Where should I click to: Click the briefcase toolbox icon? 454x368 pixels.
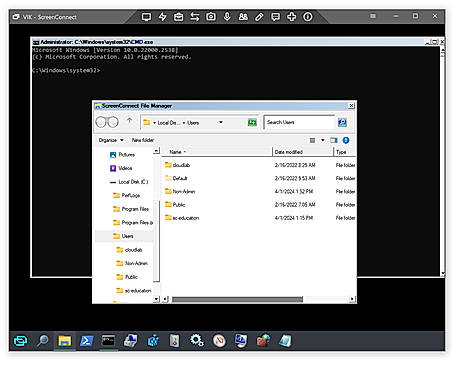[x=179, y=17]
